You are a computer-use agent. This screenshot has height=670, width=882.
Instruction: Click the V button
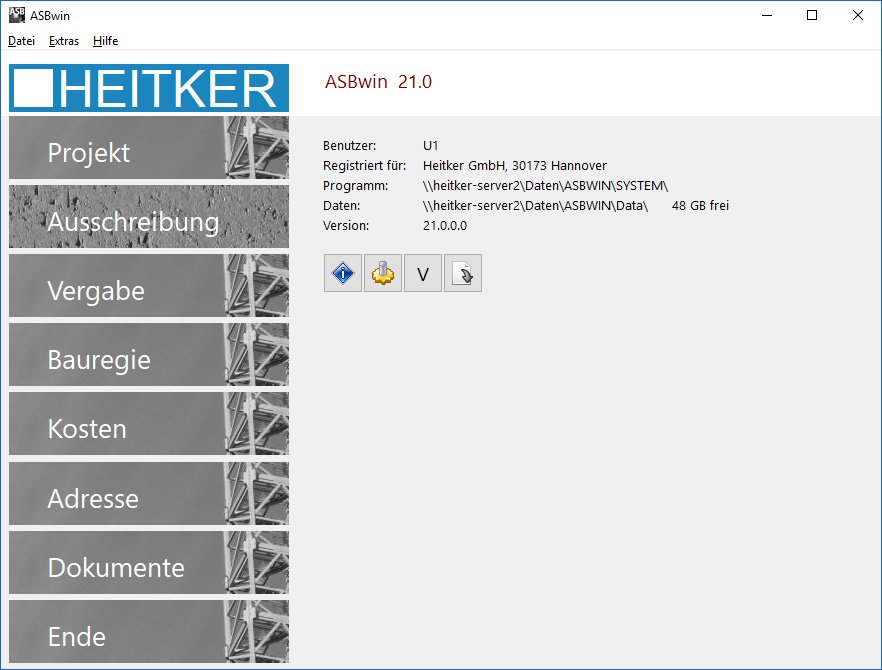pos(422,273)
